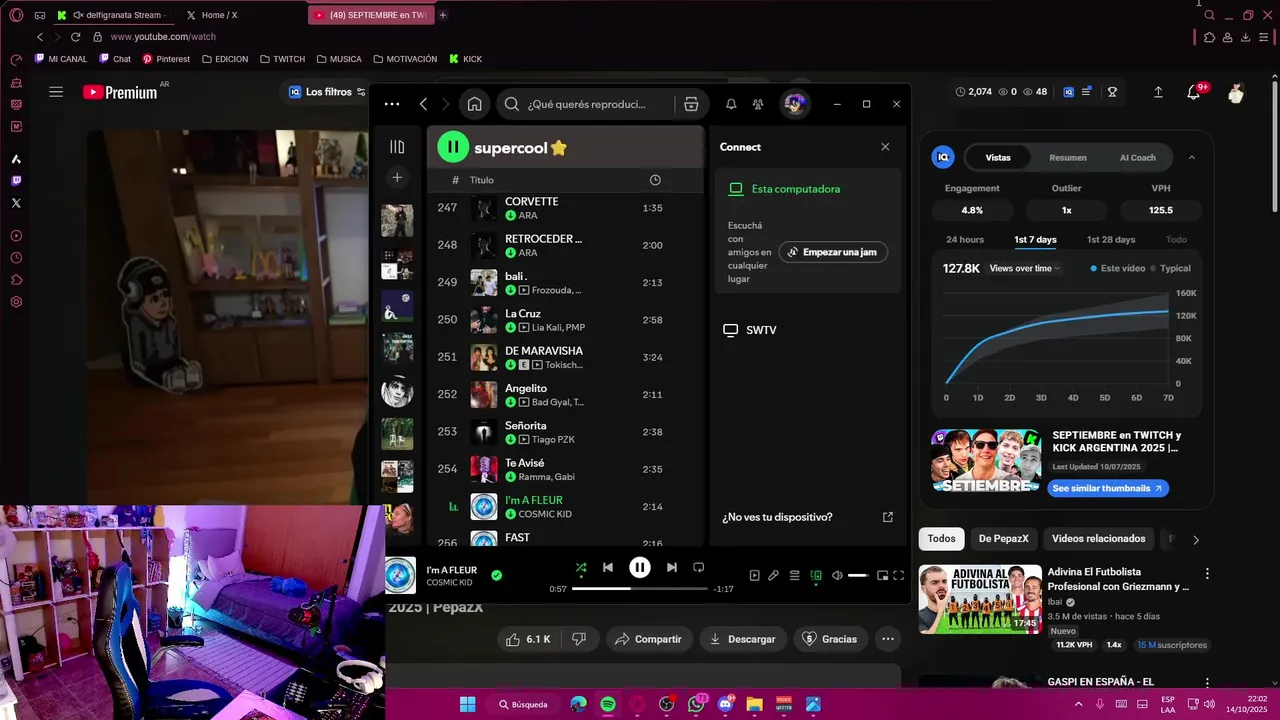Skip to next track in Spotify
This screenshot has height=720, width=1280.
pyautogui.click(x=672, y=567)
